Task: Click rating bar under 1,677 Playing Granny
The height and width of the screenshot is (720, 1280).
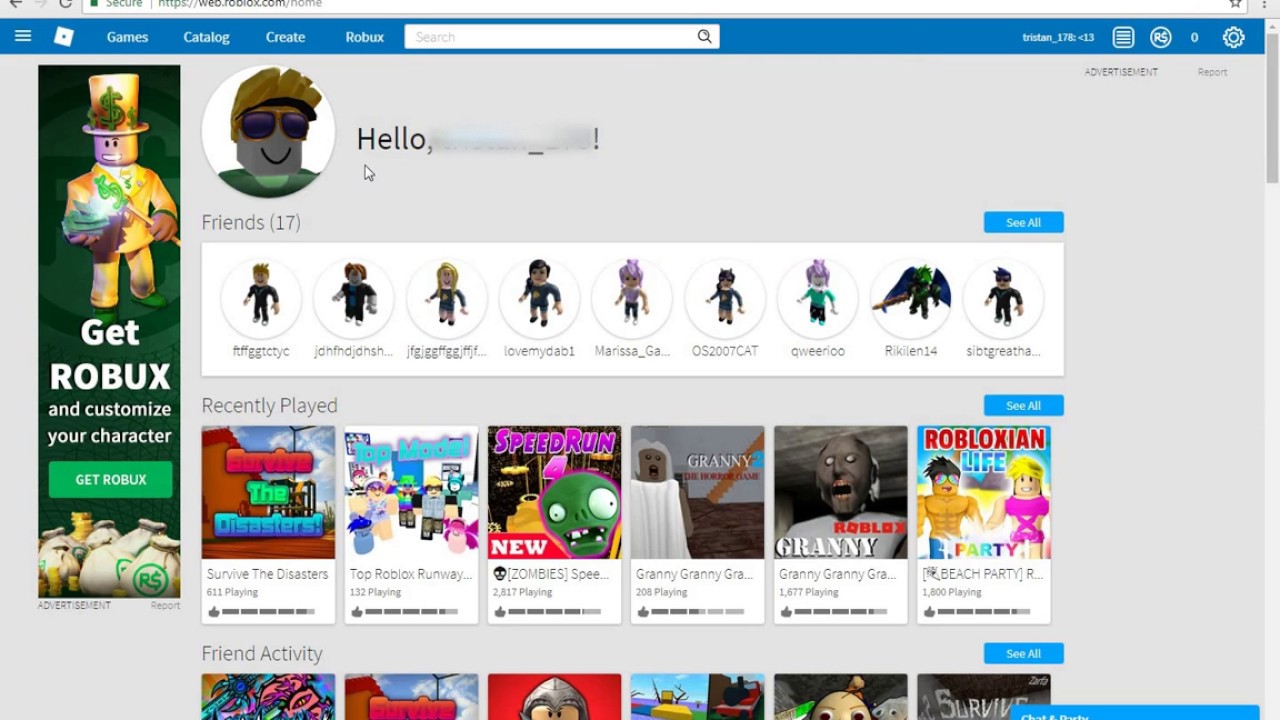Action: 840,612
